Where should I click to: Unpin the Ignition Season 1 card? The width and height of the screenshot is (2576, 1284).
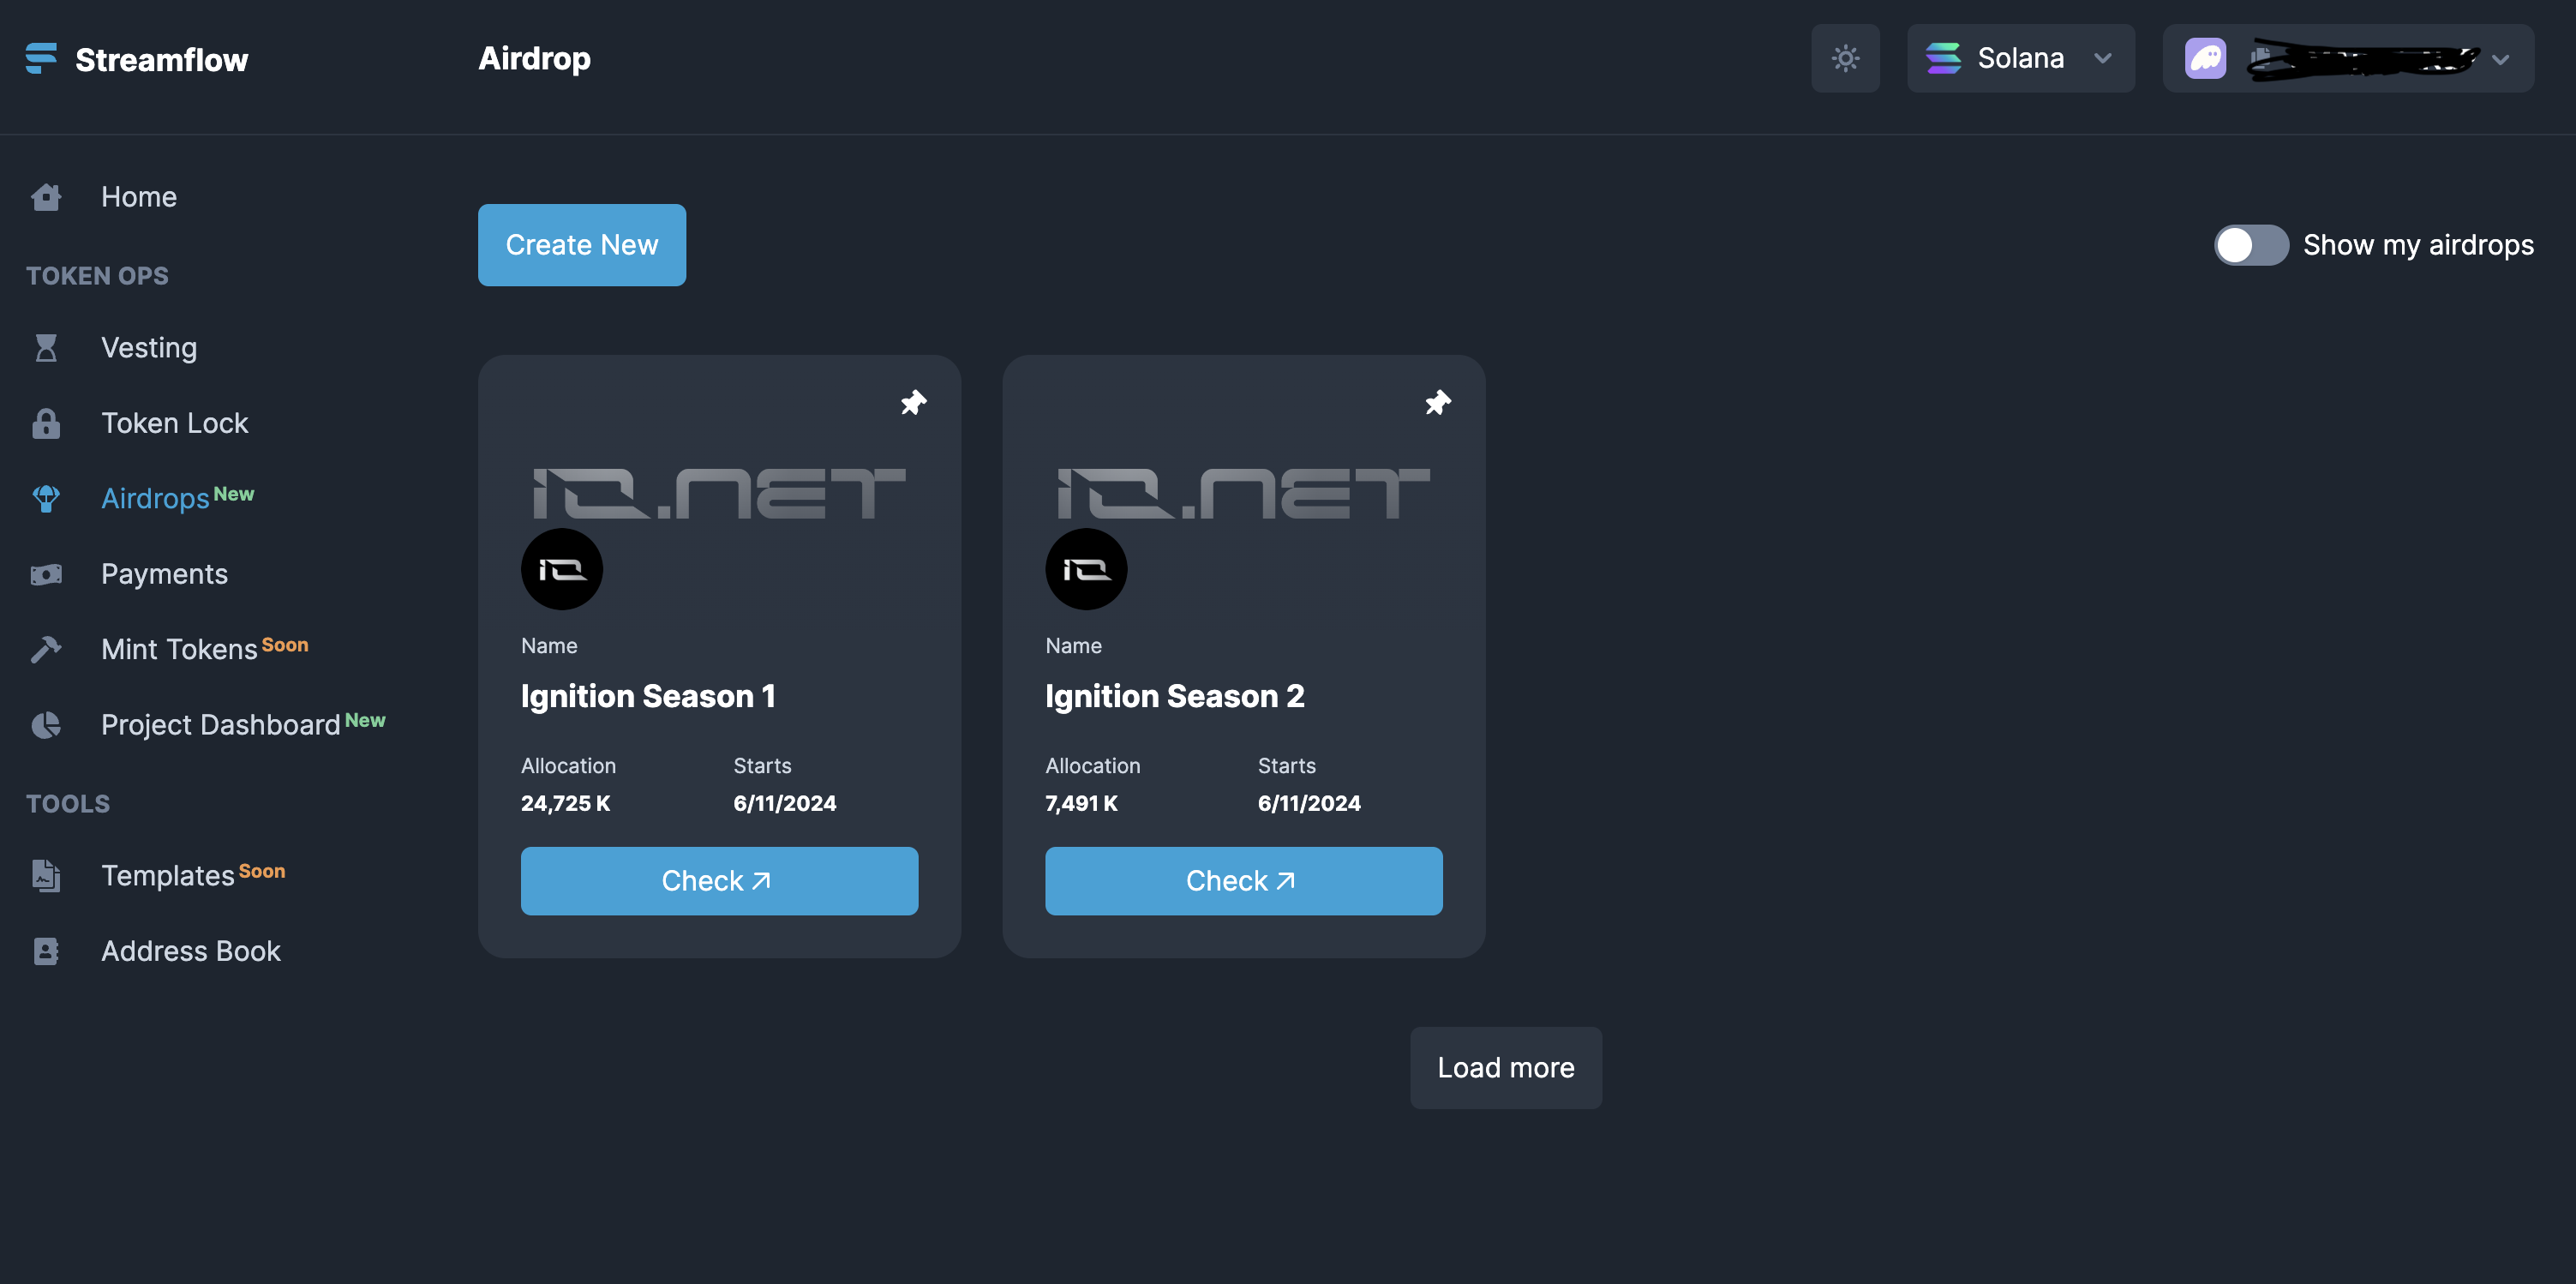pyautogui.click(x=913, y=403)
